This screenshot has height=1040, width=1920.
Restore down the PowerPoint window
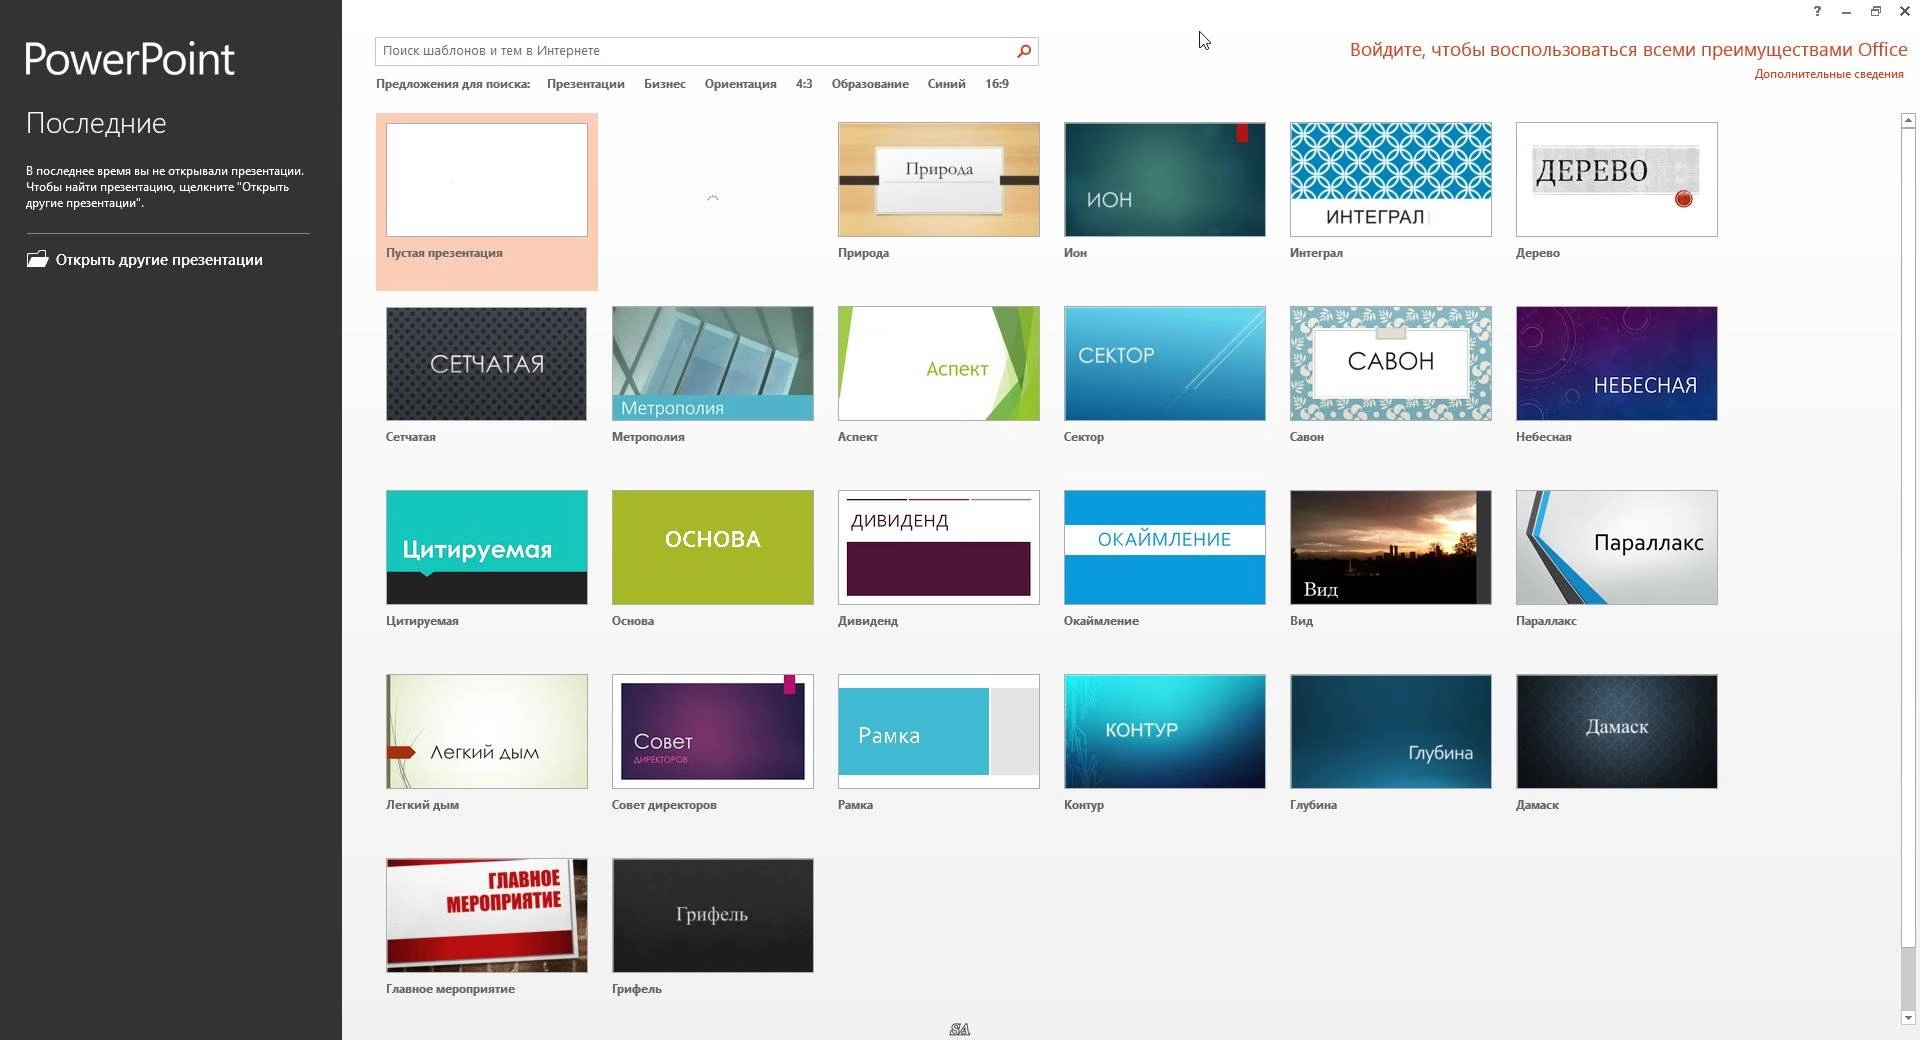click(1876, 11)
